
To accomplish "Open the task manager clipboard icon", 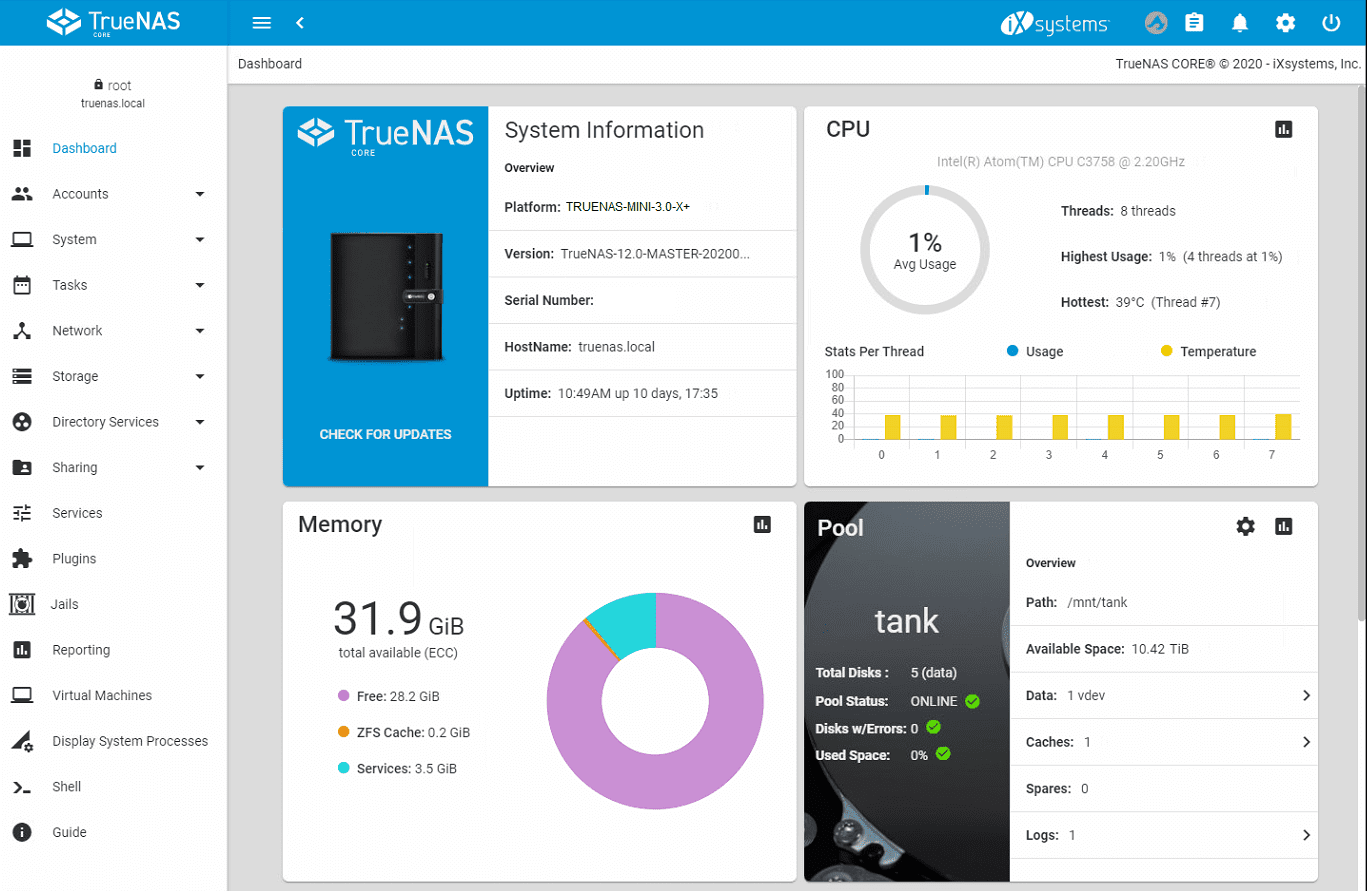I will (1193, 23).
